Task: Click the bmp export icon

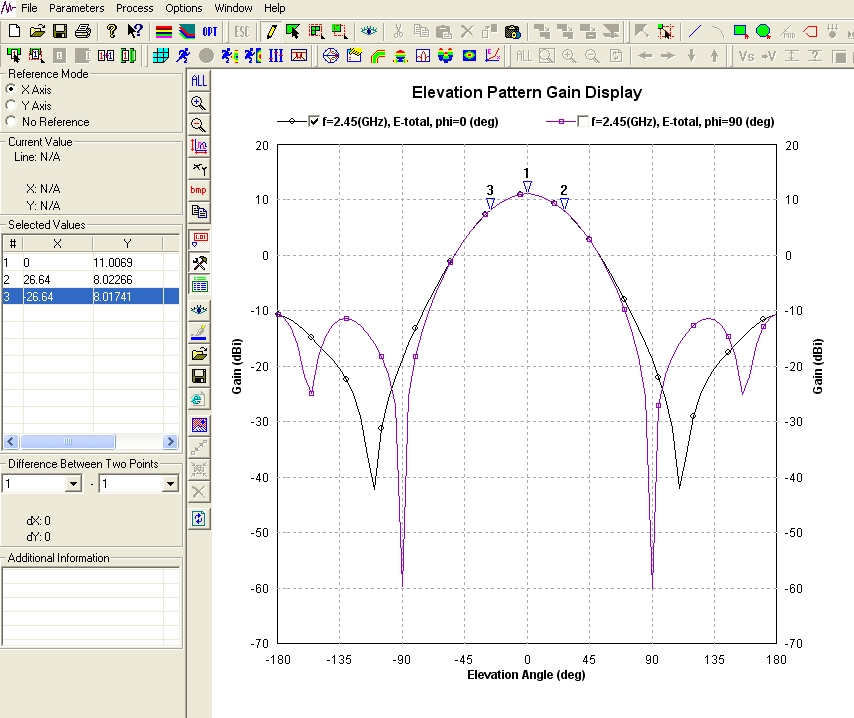Action: 199,190
